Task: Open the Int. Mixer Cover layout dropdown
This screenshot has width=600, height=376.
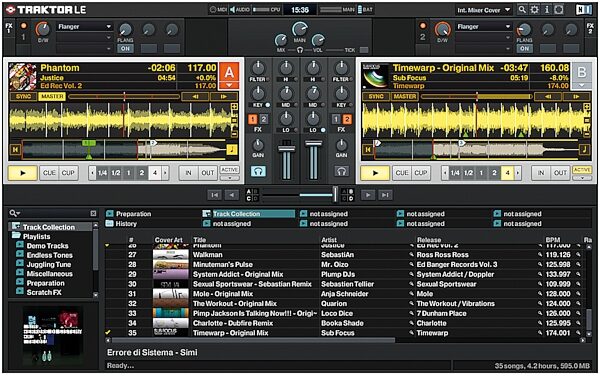Action: (483, 10)
